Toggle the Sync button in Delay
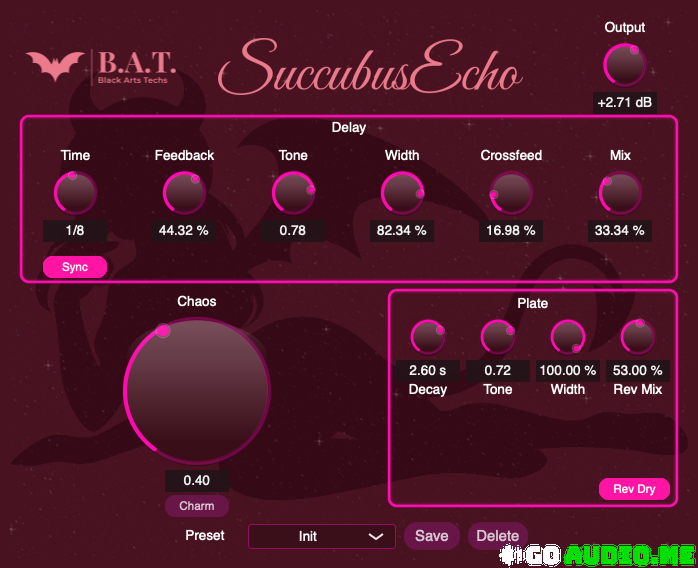Image resolution: width=698 pixels, height=568 pixels. tap(75, 267)
